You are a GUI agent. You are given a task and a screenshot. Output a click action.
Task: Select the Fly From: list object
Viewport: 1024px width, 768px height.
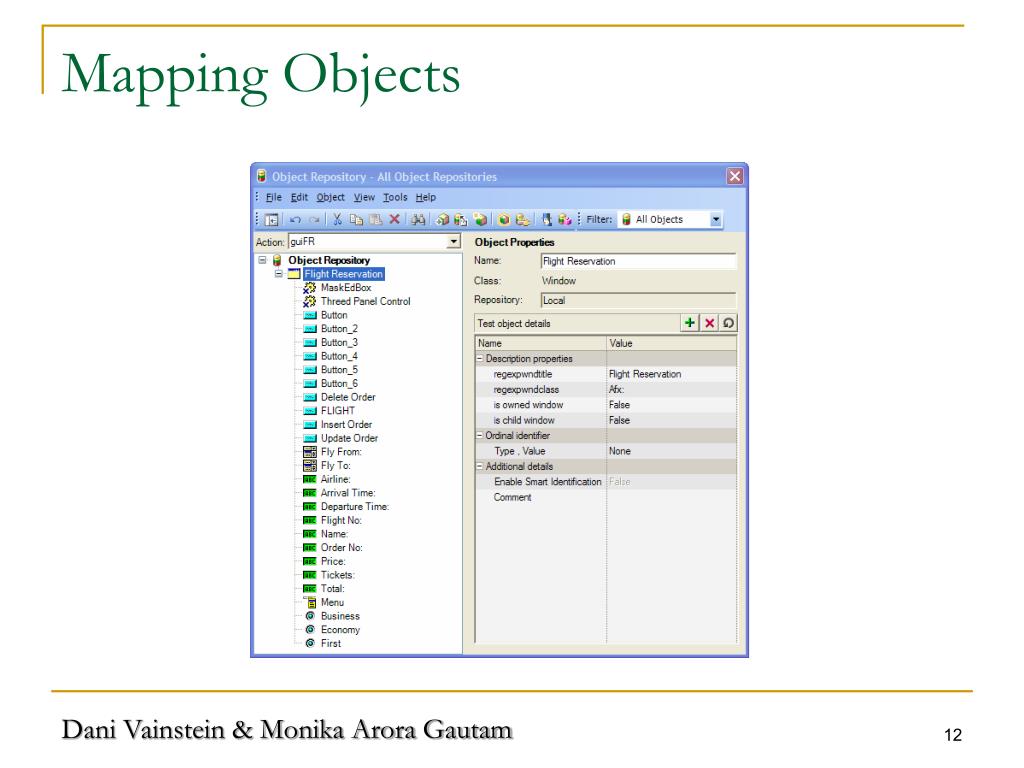(341, 452)
